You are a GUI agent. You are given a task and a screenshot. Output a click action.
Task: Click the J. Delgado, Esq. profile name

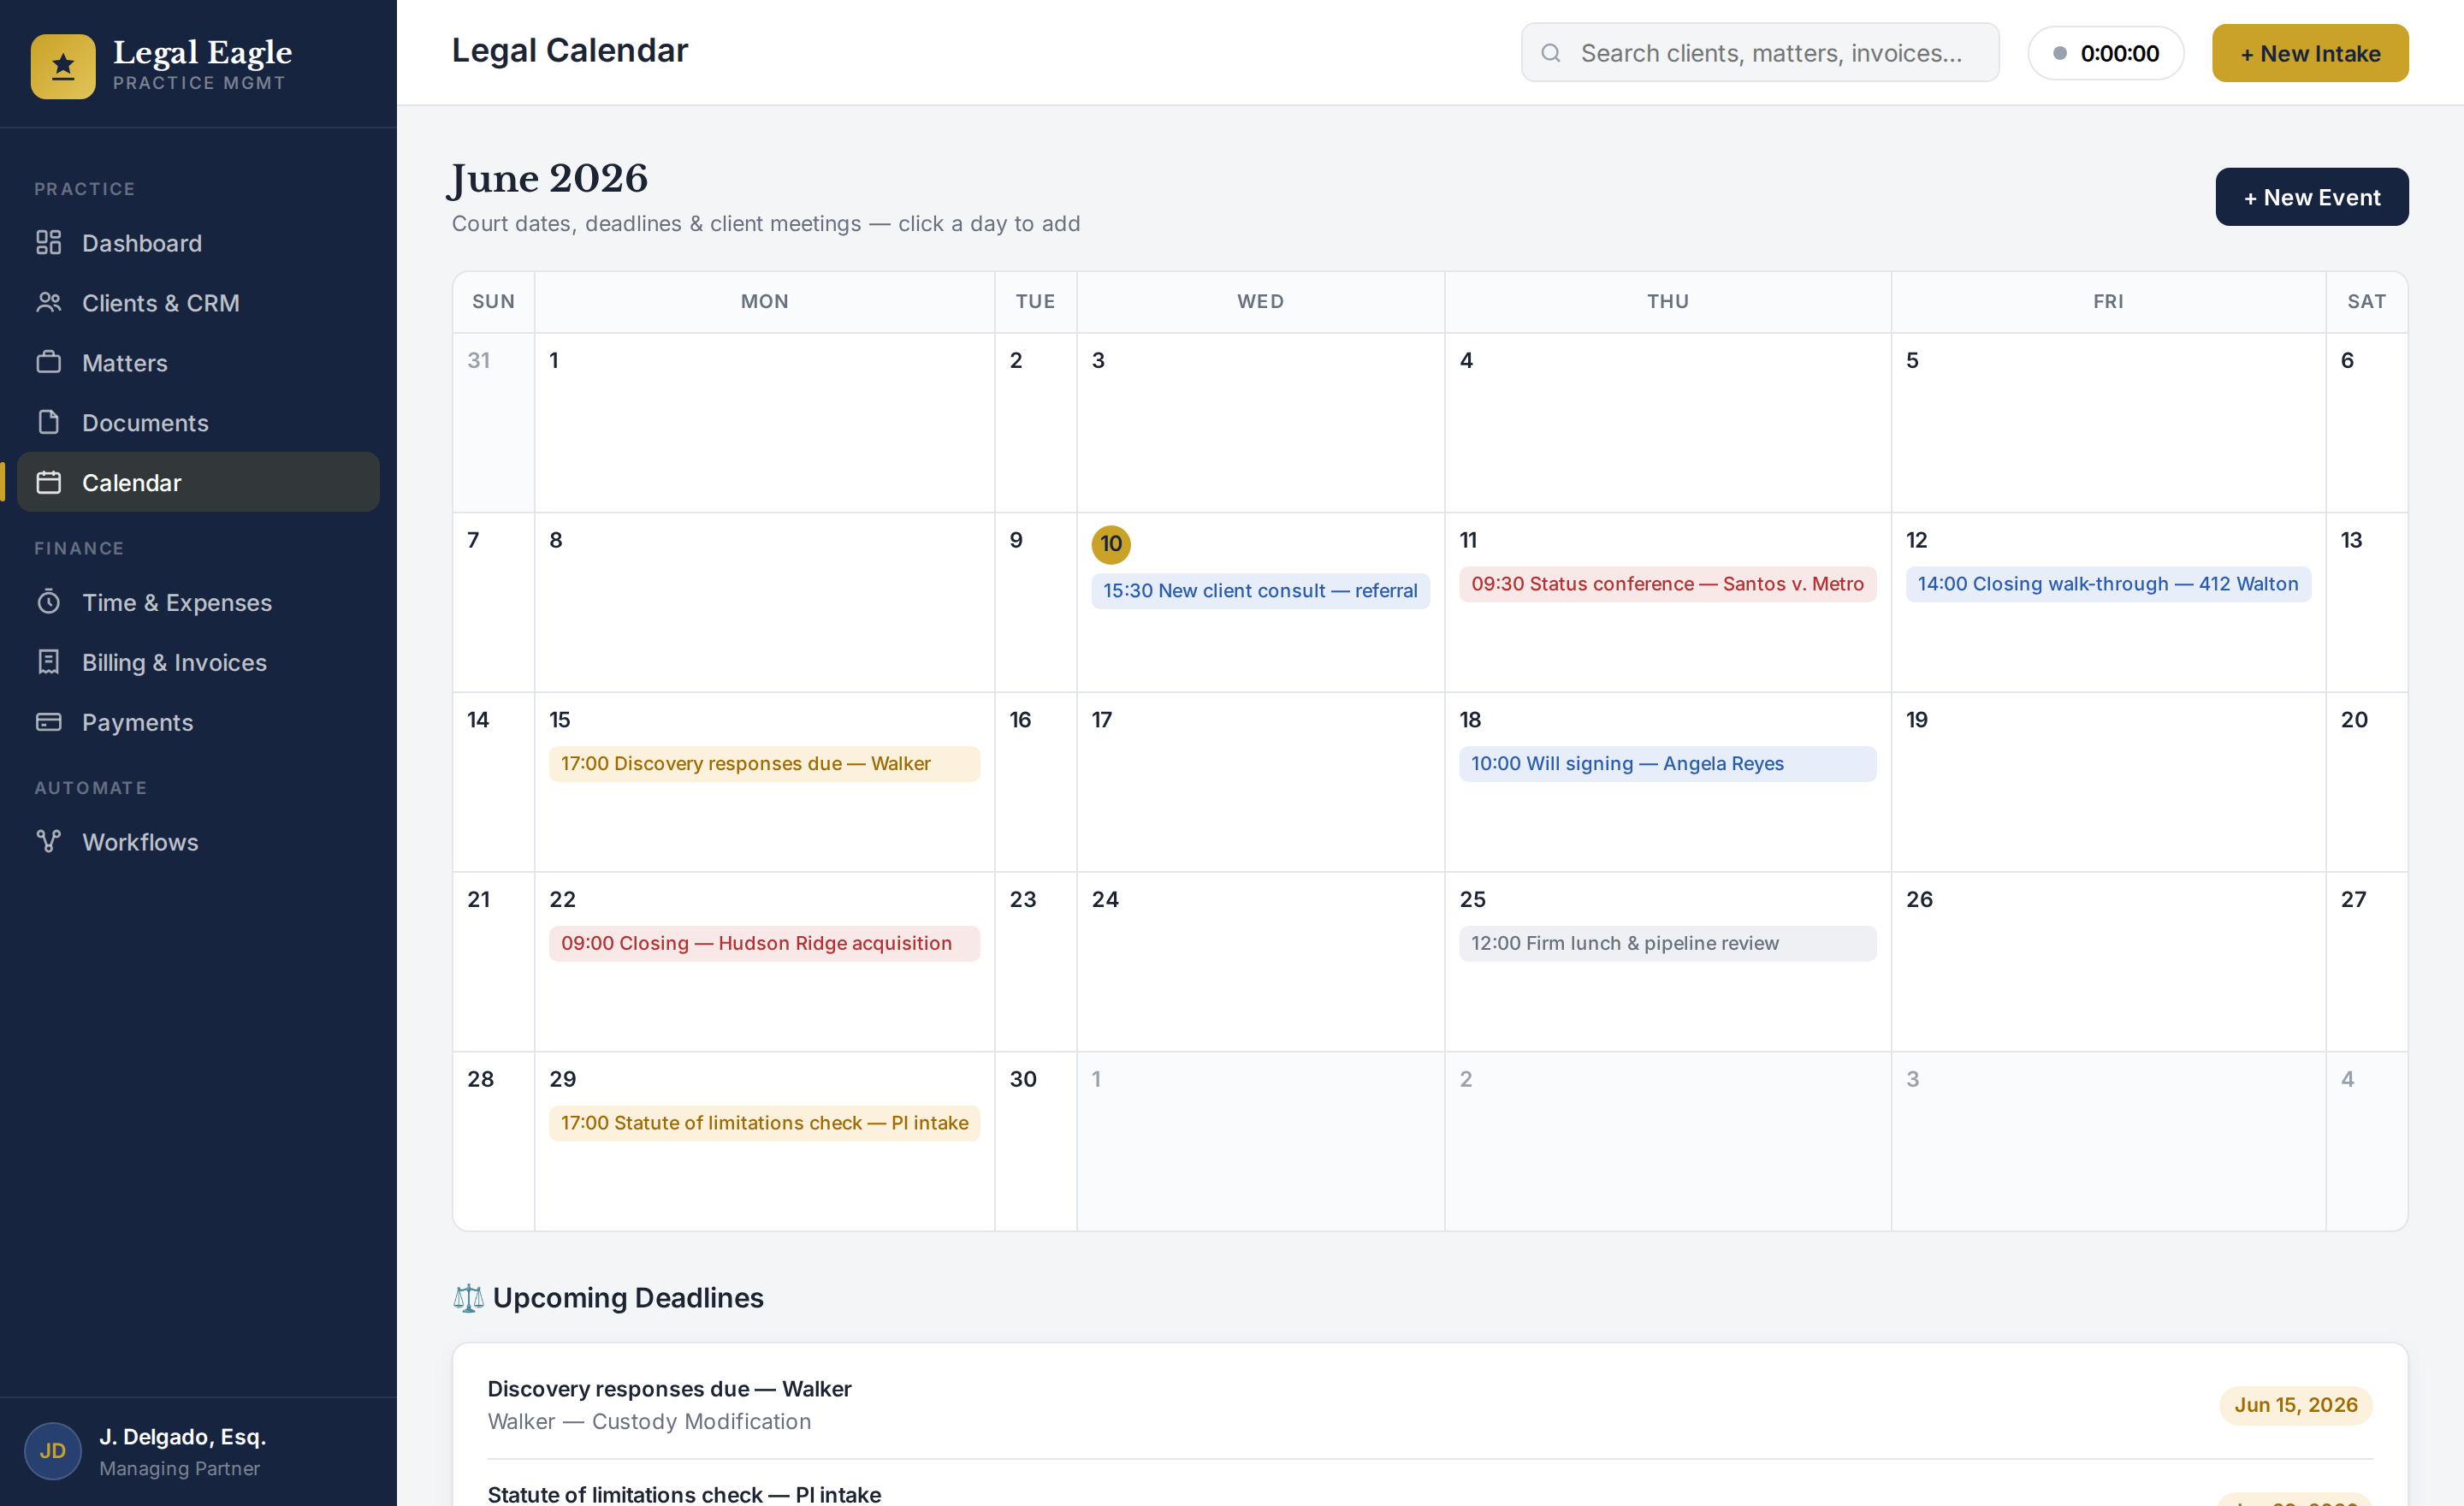pyautogui.click(x=182, y=1436)
